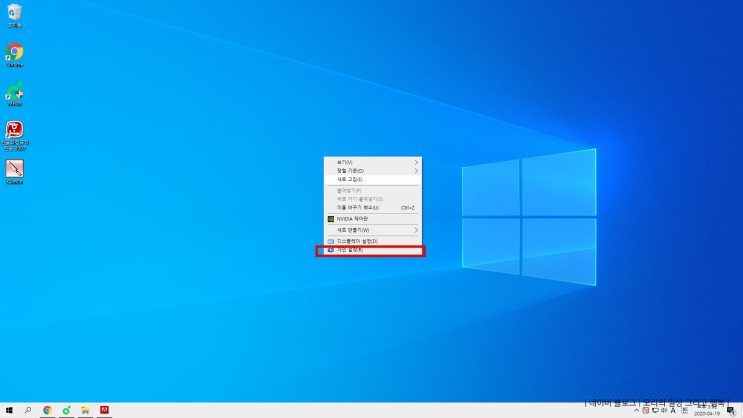
Task: Open the Action Center notifications icon
Action: pyautogui.click(x=732, y=410)
